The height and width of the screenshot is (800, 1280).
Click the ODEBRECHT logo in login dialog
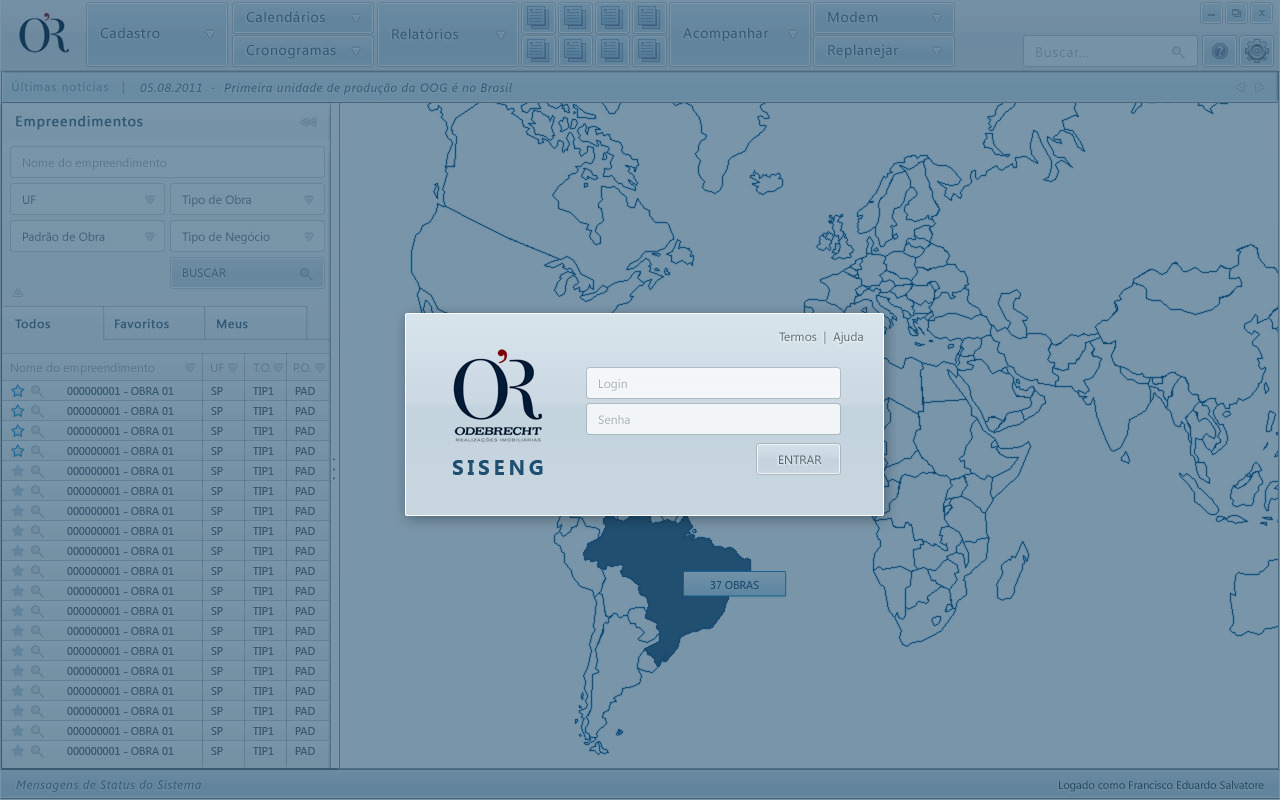pos(498,397)
